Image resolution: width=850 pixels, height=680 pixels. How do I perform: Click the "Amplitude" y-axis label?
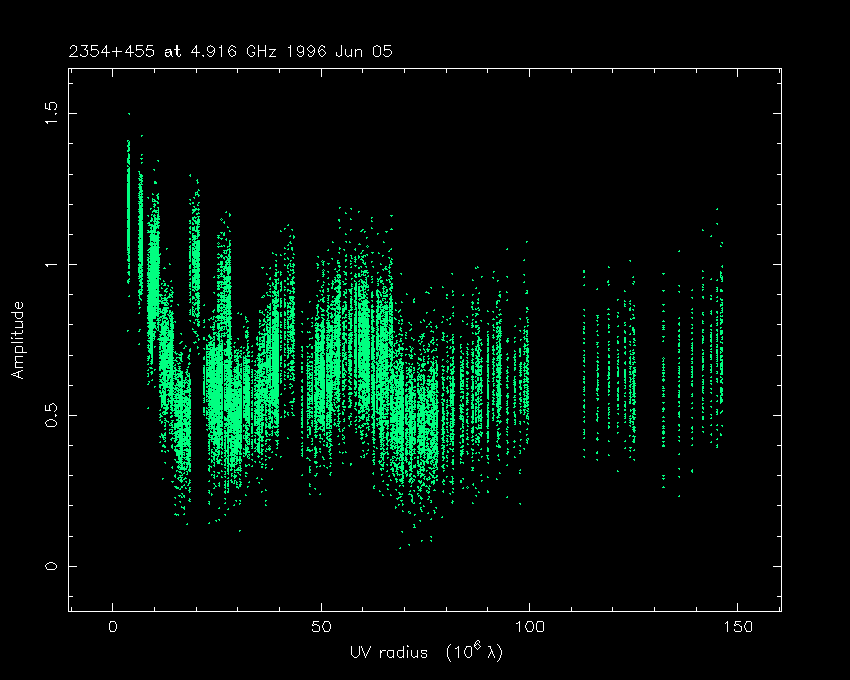pos(17,340)
